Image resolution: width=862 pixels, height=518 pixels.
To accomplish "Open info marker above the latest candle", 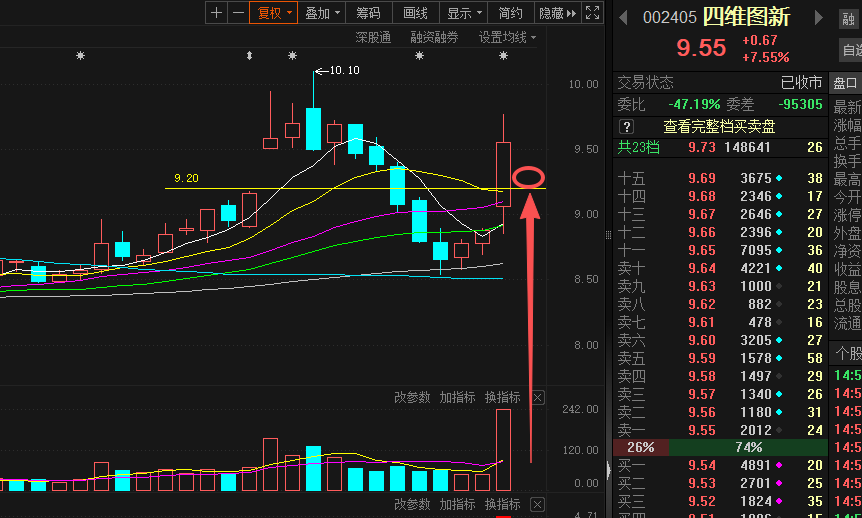I will [503, 56].
